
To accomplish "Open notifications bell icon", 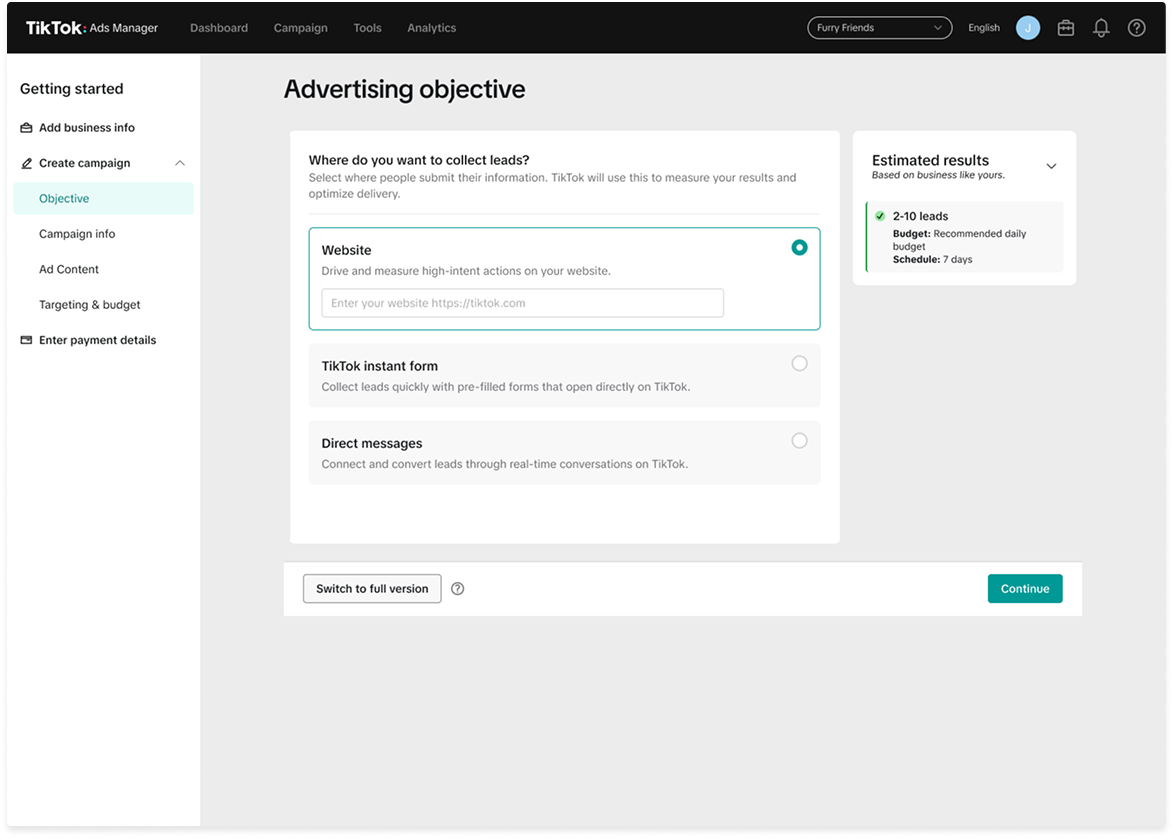I will 1100,28.
